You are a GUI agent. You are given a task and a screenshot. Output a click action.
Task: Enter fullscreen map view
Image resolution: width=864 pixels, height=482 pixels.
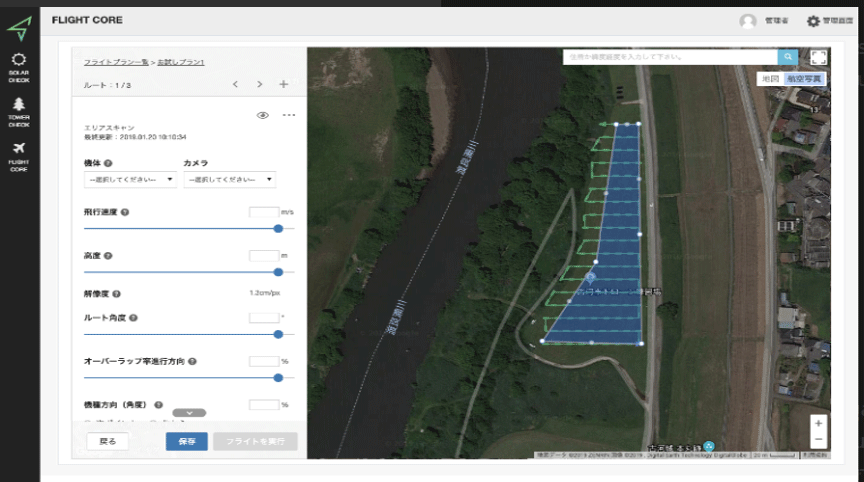[818, 58]
